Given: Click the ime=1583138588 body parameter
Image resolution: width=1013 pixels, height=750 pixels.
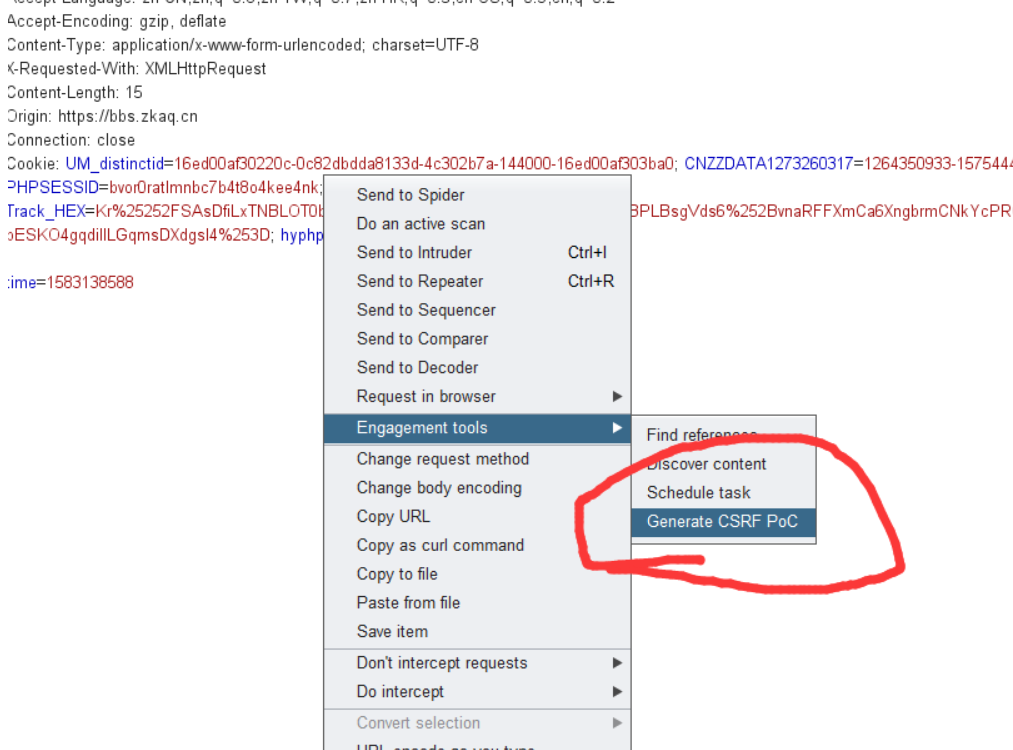Looking at the screenshot, I should point(70,282).
